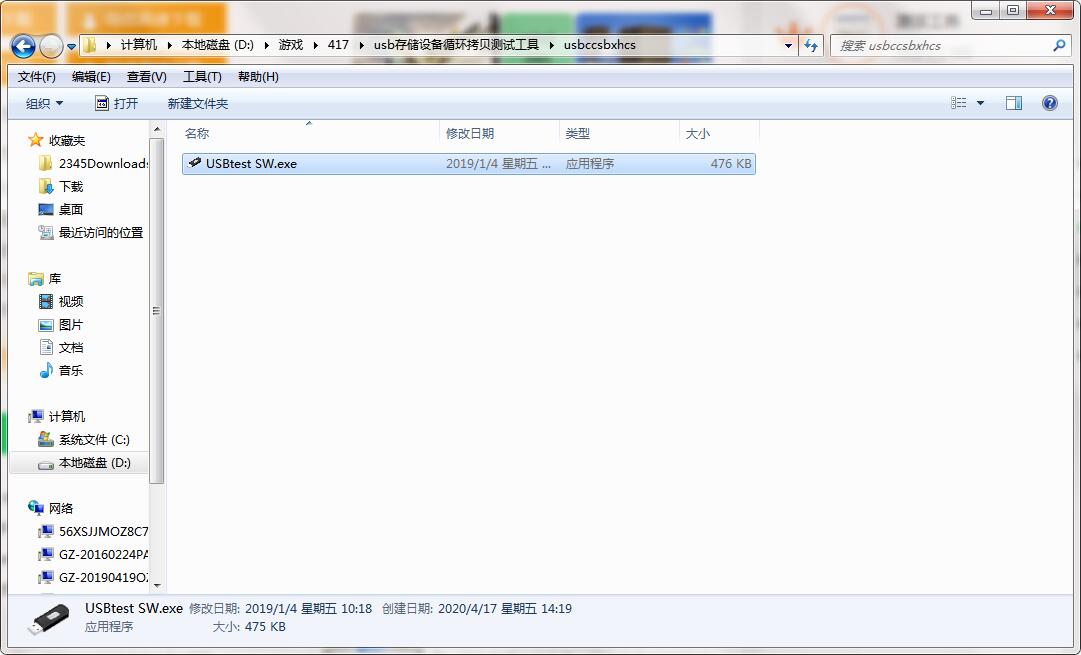Open 系统文件 (C:) drive
The image size is (1081, 655).
[94, 440]
